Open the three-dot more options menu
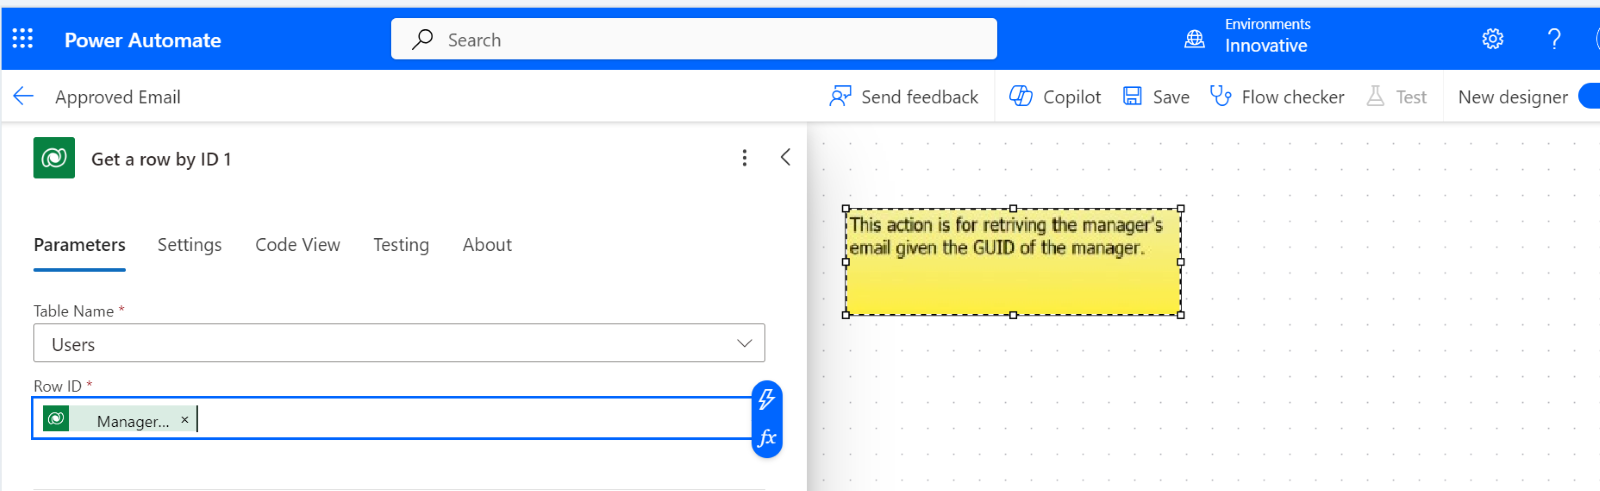 coord(744,158)
